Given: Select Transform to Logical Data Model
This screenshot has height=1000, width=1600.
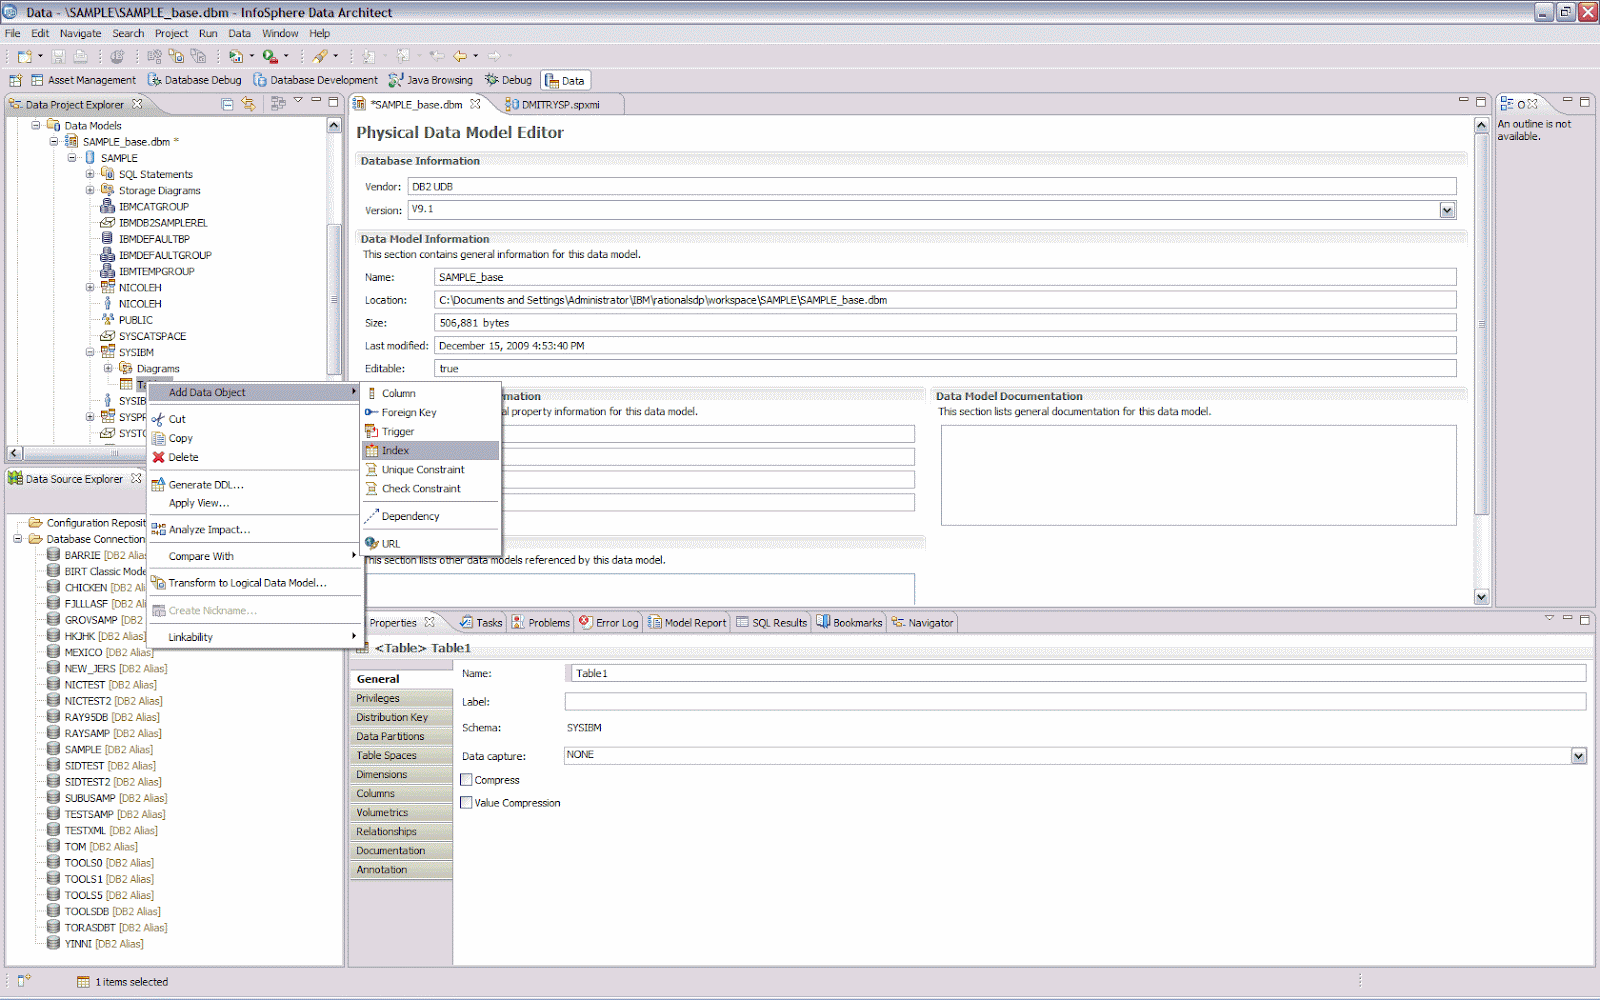Looking at the screenshot, I should (254, 583).
